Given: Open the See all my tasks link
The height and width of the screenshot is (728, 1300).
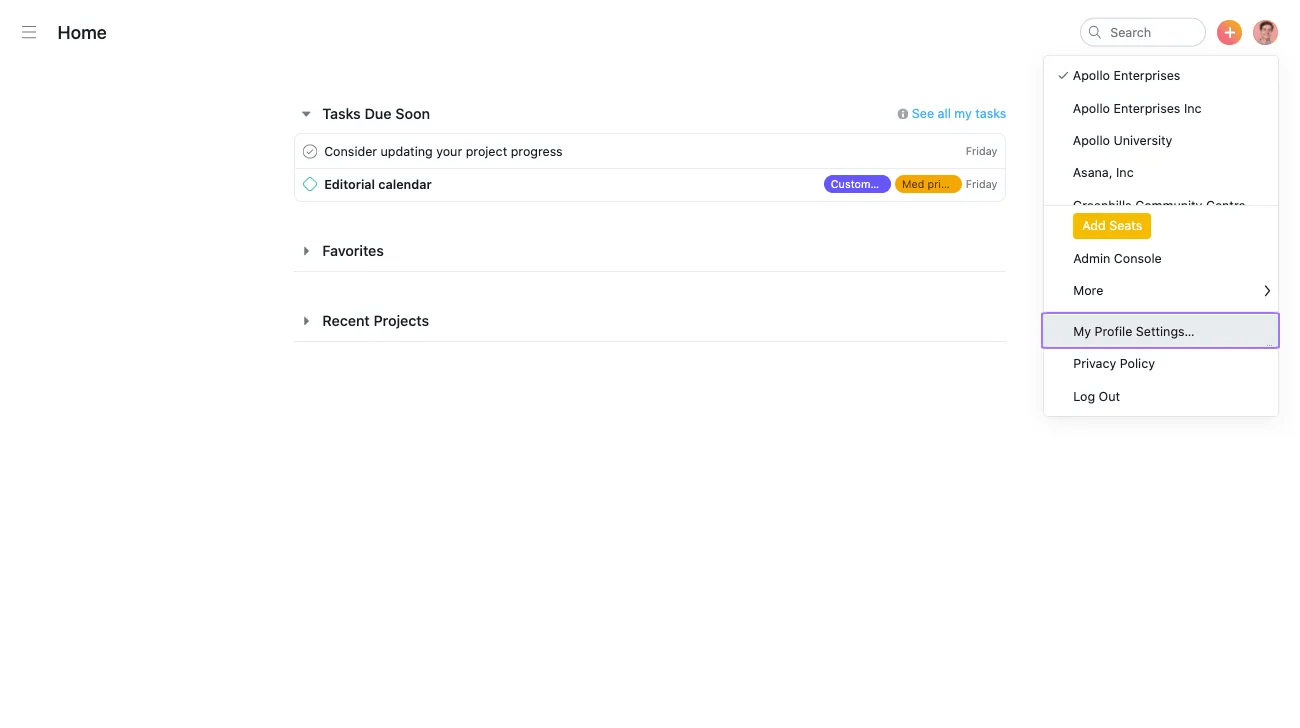Looking at the screenshot, I should pyautogui.click(x=958, y=114).
